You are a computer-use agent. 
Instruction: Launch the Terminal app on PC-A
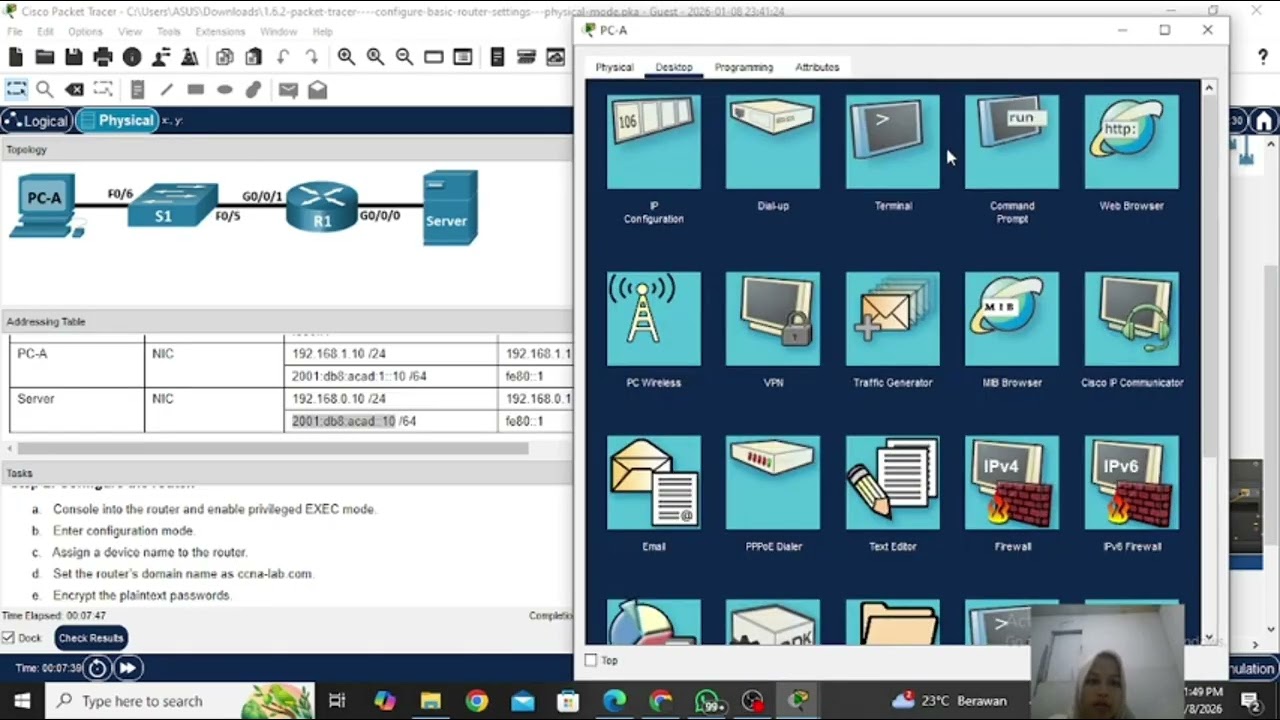point(892,142)
